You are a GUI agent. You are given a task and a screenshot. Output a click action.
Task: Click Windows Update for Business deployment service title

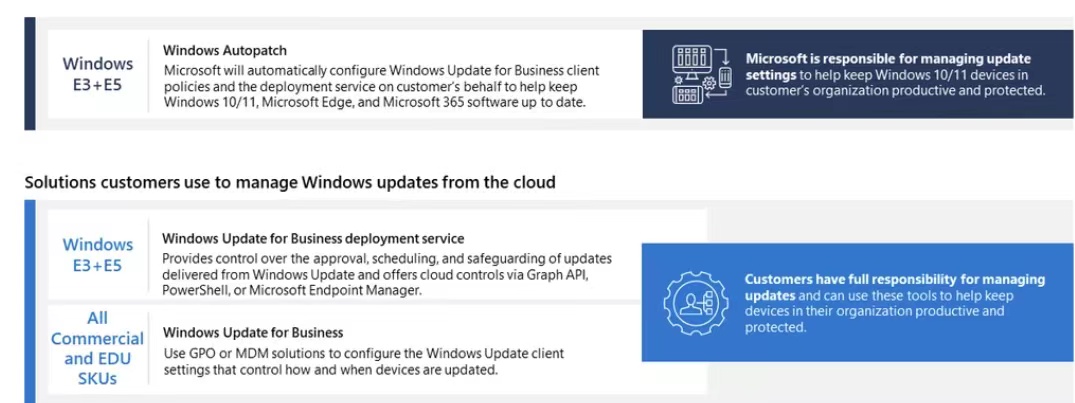(x=313, y=239)
